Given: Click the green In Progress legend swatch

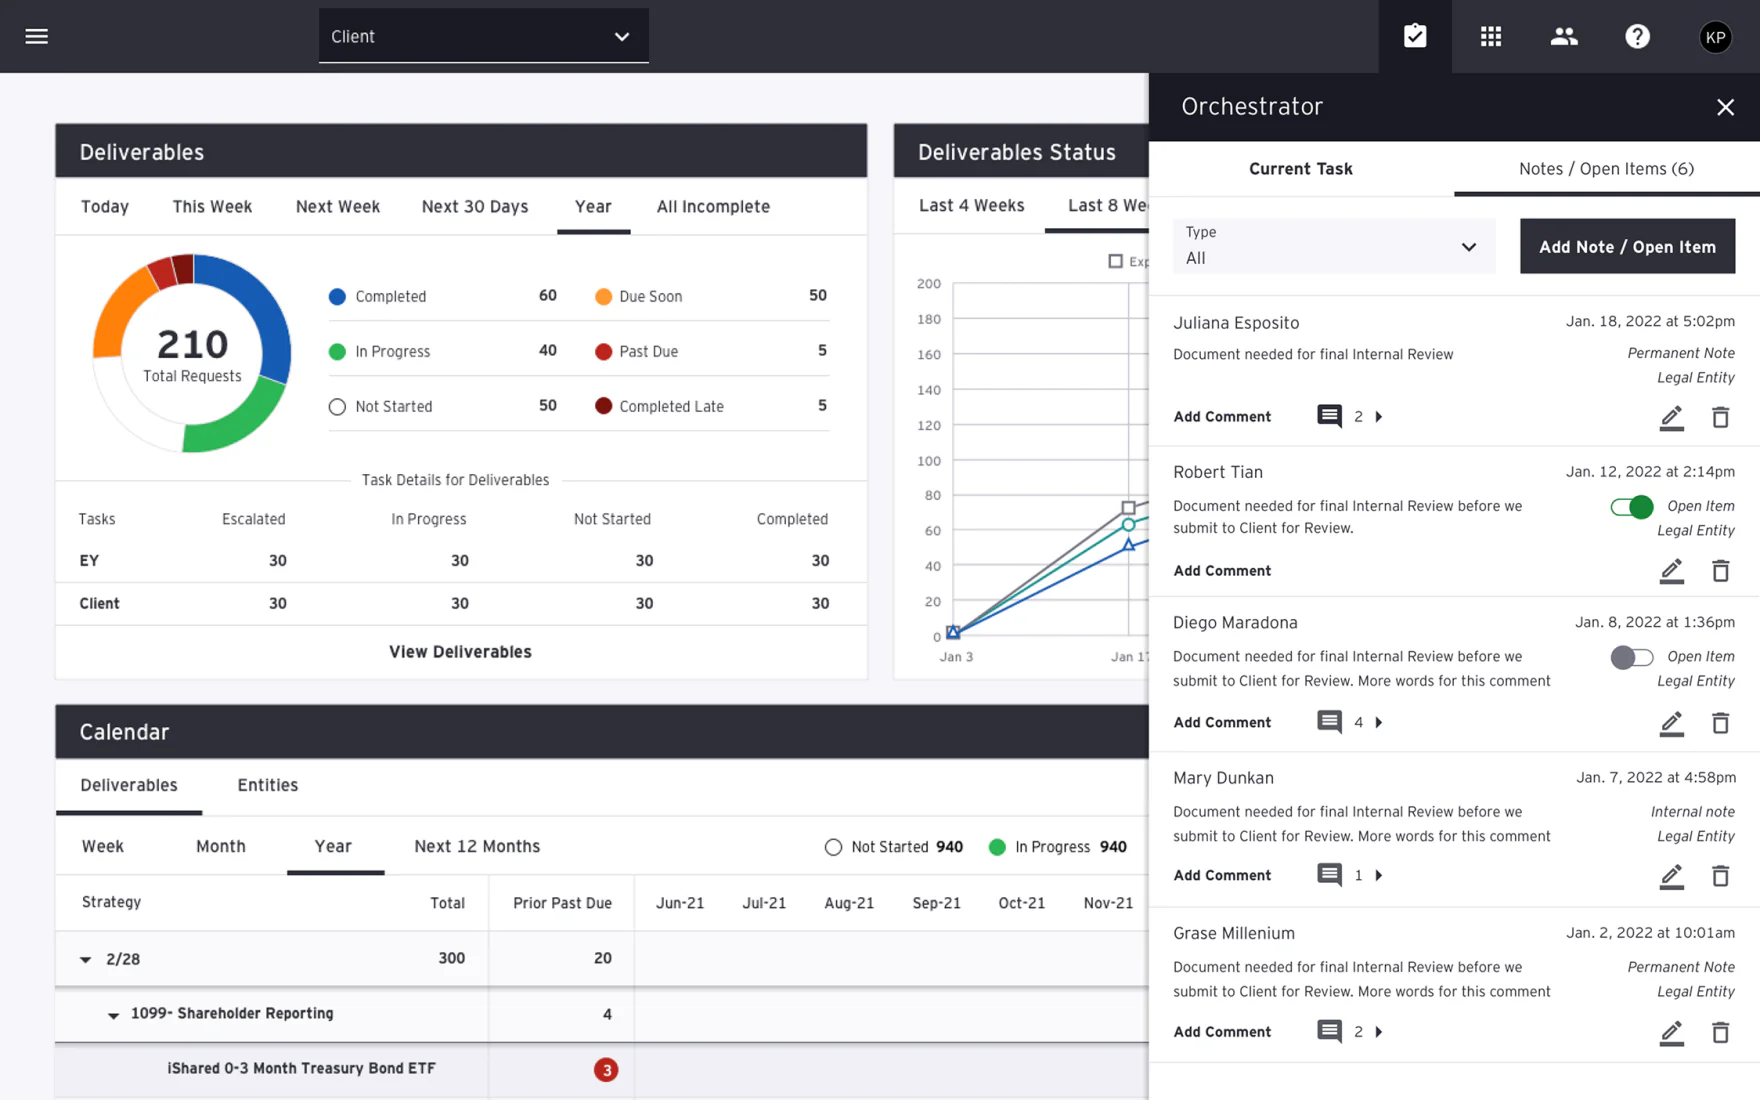Looking at the screenshot, I should [x=337, y=351].
